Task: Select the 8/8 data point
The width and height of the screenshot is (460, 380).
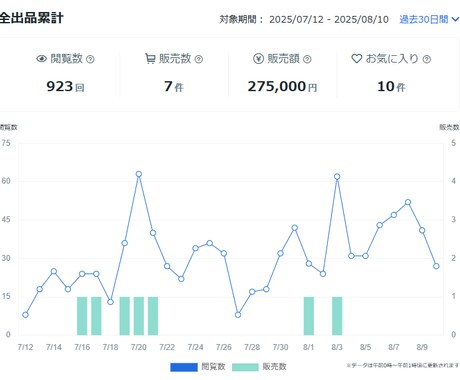Action: (x=408, y=202)
